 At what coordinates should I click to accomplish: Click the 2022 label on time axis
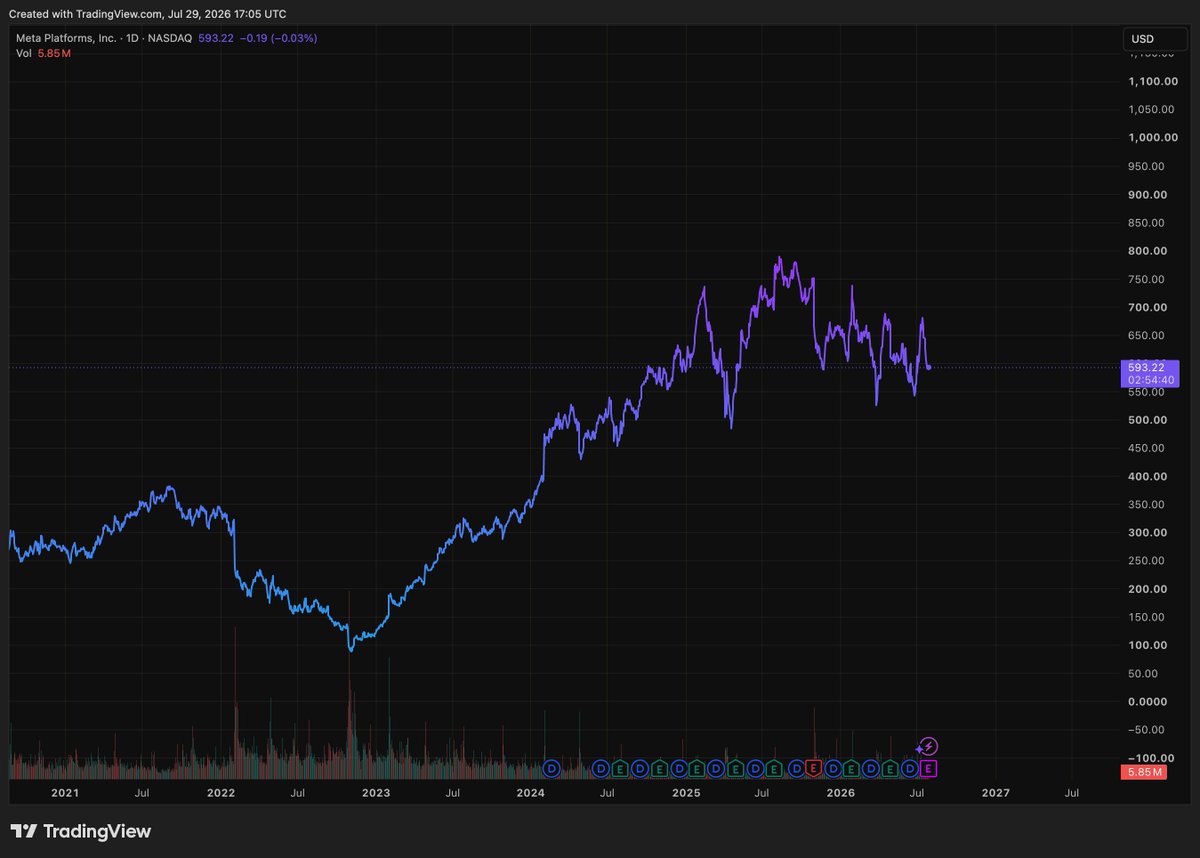220,793
